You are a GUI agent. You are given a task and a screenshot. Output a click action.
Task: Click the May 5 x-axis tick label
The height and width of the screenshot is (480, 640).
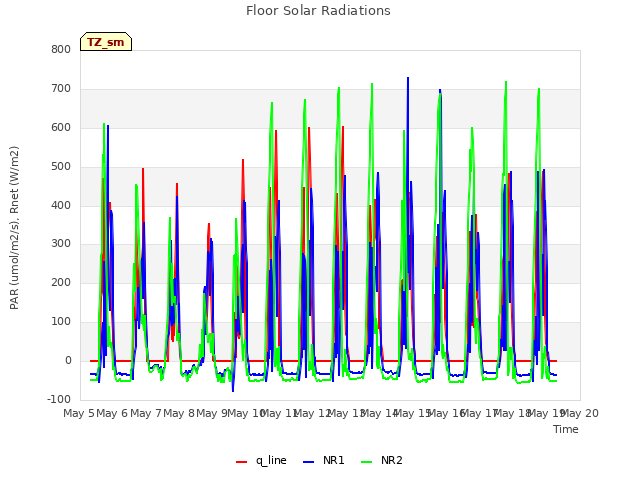click(x=79, y=413)
